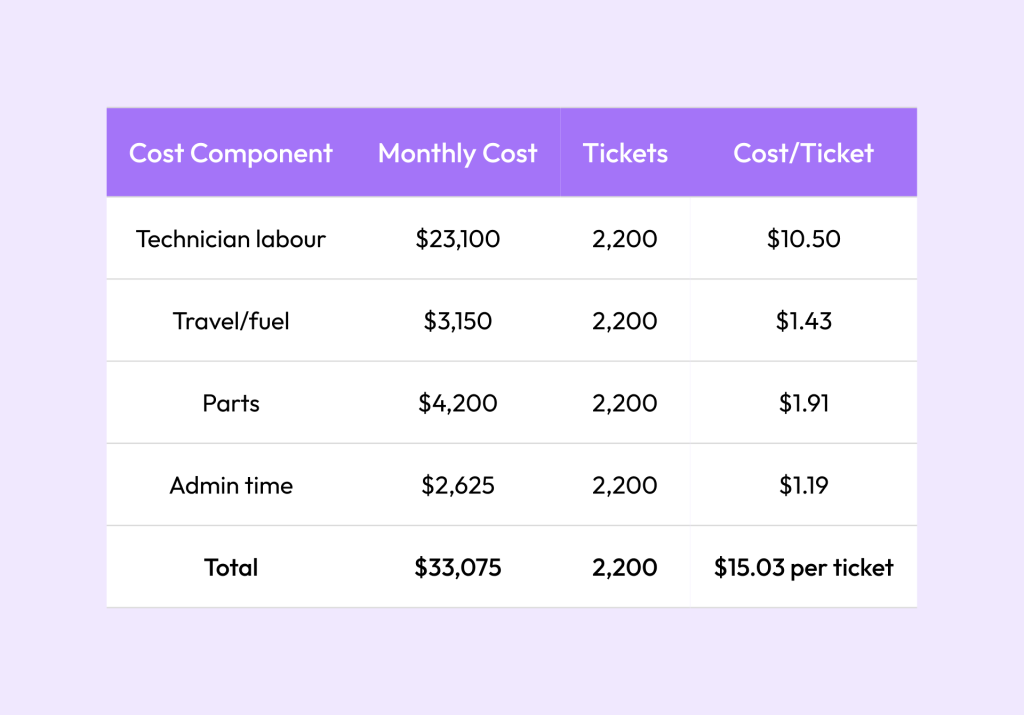The height and width of the screenshot is (715, 1024).
Task: Select the $33,075 total monthly cost
Action: (x=458, y=567)
